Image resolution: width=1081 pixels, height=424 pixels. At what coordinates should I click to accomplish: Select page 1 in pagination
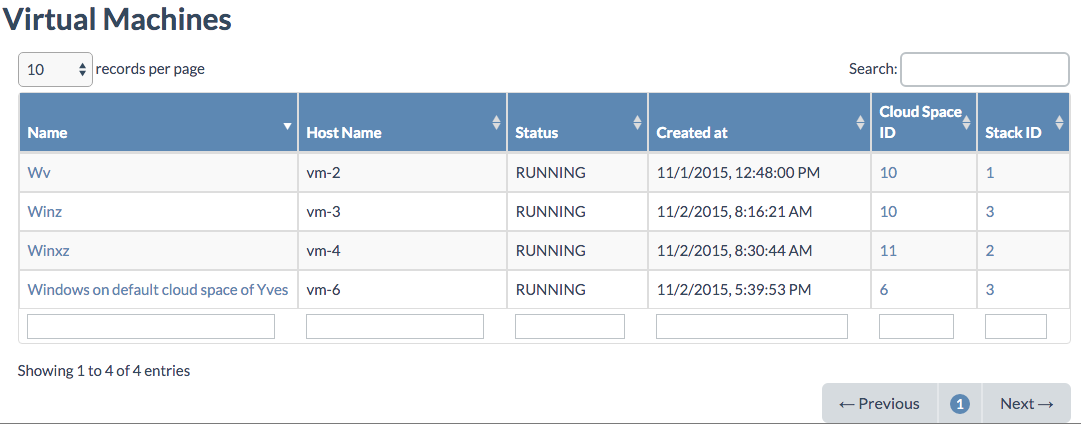(959, 403)
